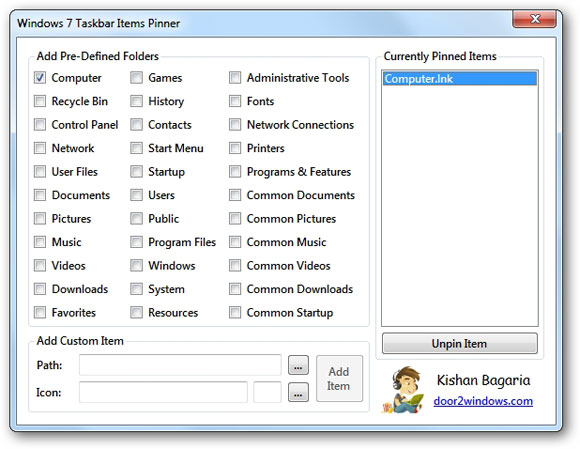Click the Add Item button

pos(339,378)
